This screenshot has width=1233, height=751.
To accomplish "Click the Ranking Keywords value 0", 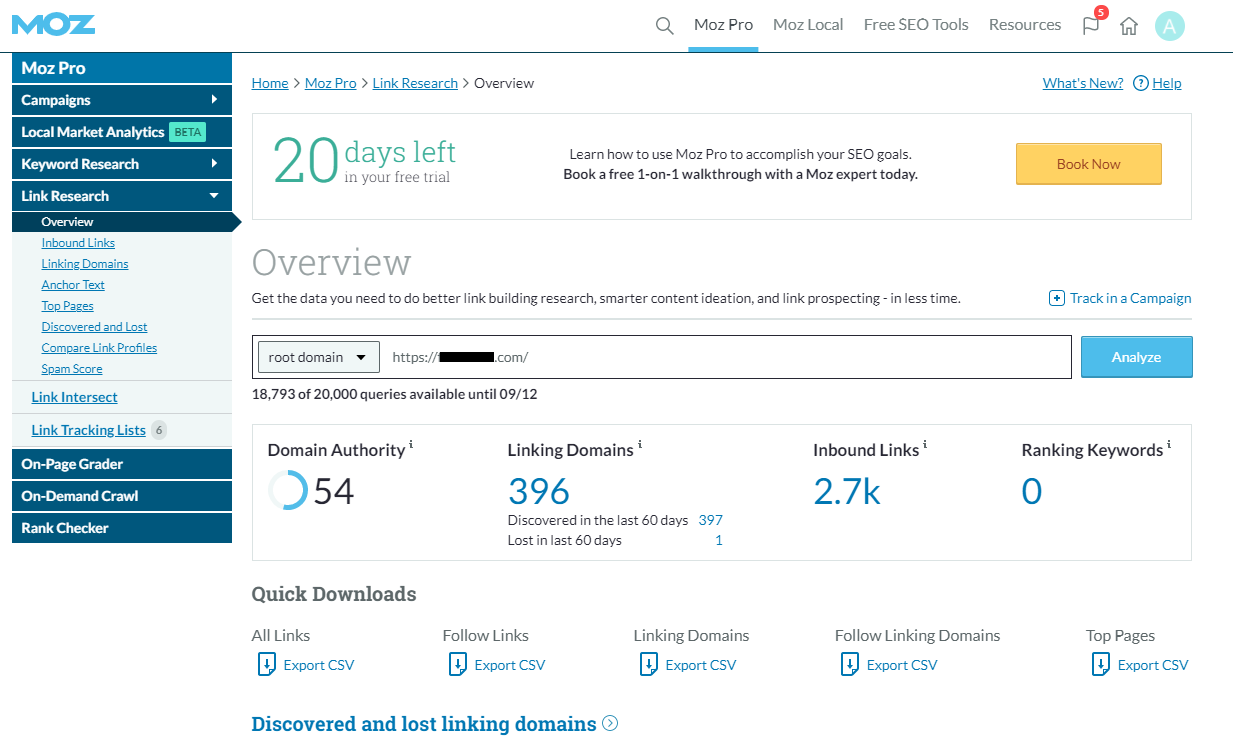I will pos(1032,491).
